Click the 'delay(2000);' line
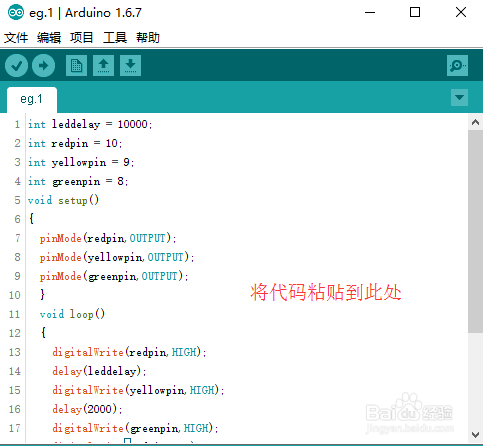483x446 pixels. click(x=87, y=409)
